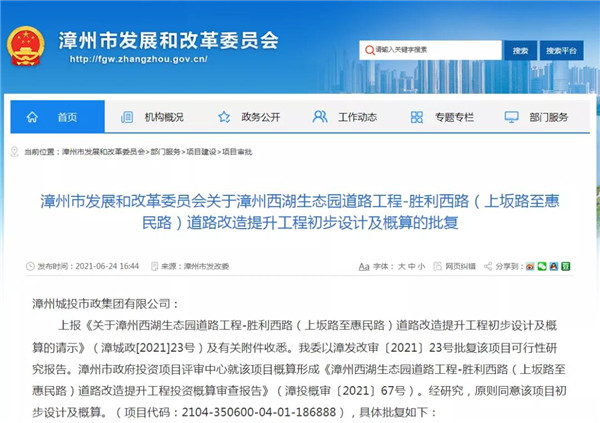Click the 专题专栏 grid icon
The image size is (600, 423).
pyautogui.click(x=416, y=117)
